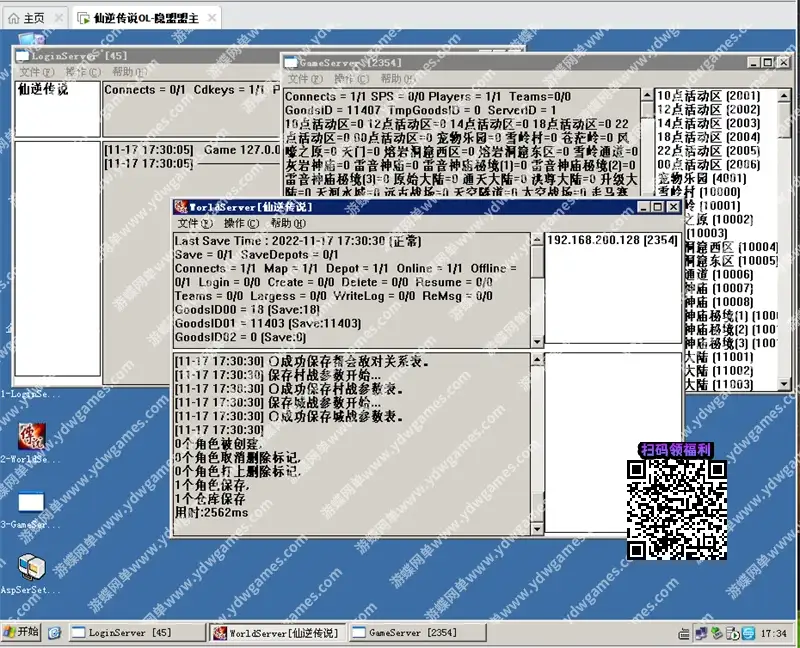This screenshot has height=648, width=800.
Task: Click the fourth system tray icon
Action: (733, 634)
